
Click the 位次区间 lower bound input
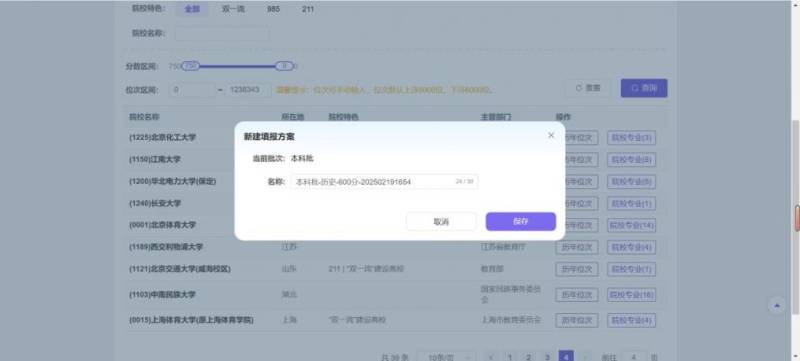click(x=192, y=90)
